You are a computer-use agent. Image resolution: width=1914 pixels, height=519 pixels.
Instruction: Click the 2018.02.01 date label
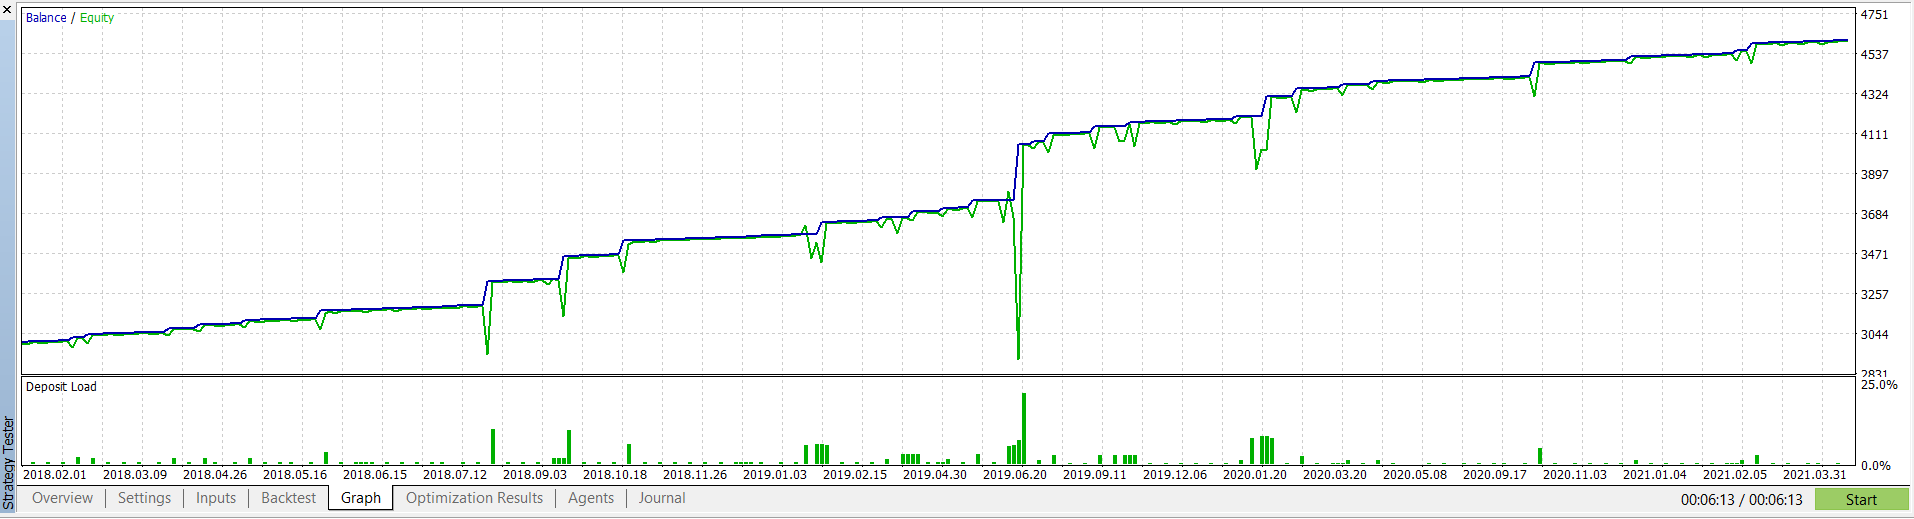(x=55, y=475)
